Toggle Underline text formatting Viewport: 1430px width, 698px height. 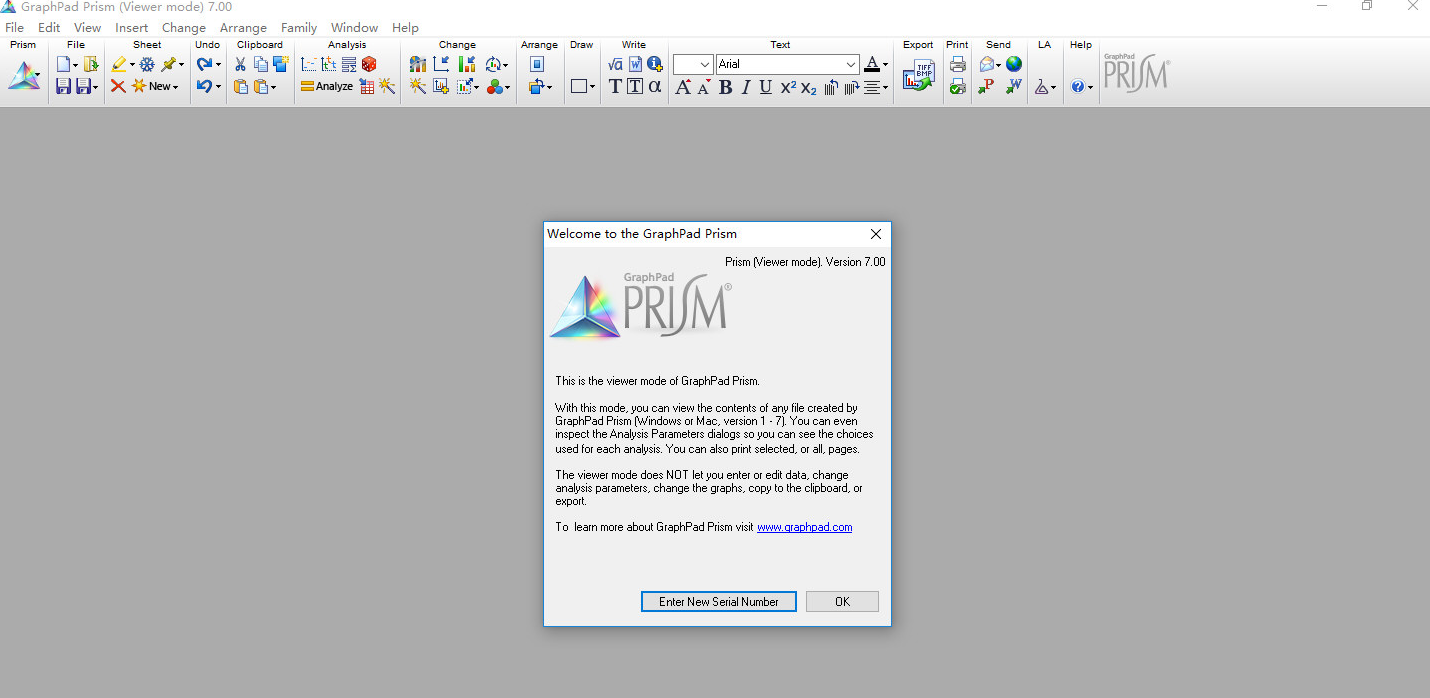point(766,87)
